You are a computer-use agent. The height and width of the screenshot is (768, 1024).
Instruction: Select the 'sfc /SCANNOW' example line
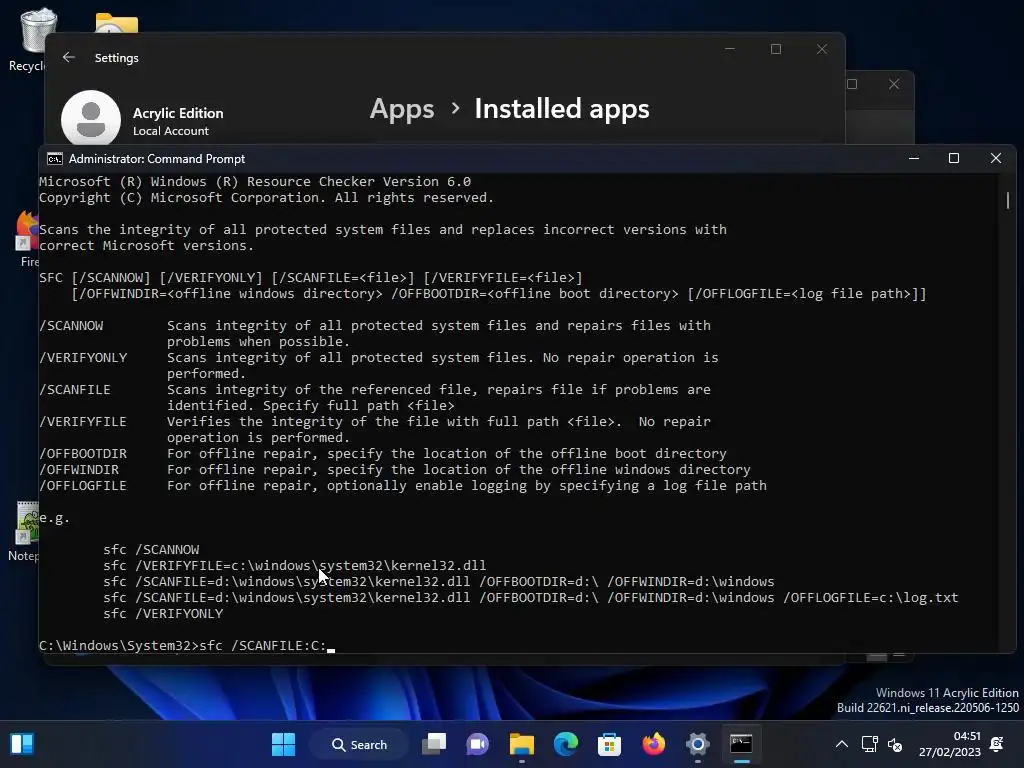pos(151,550)
